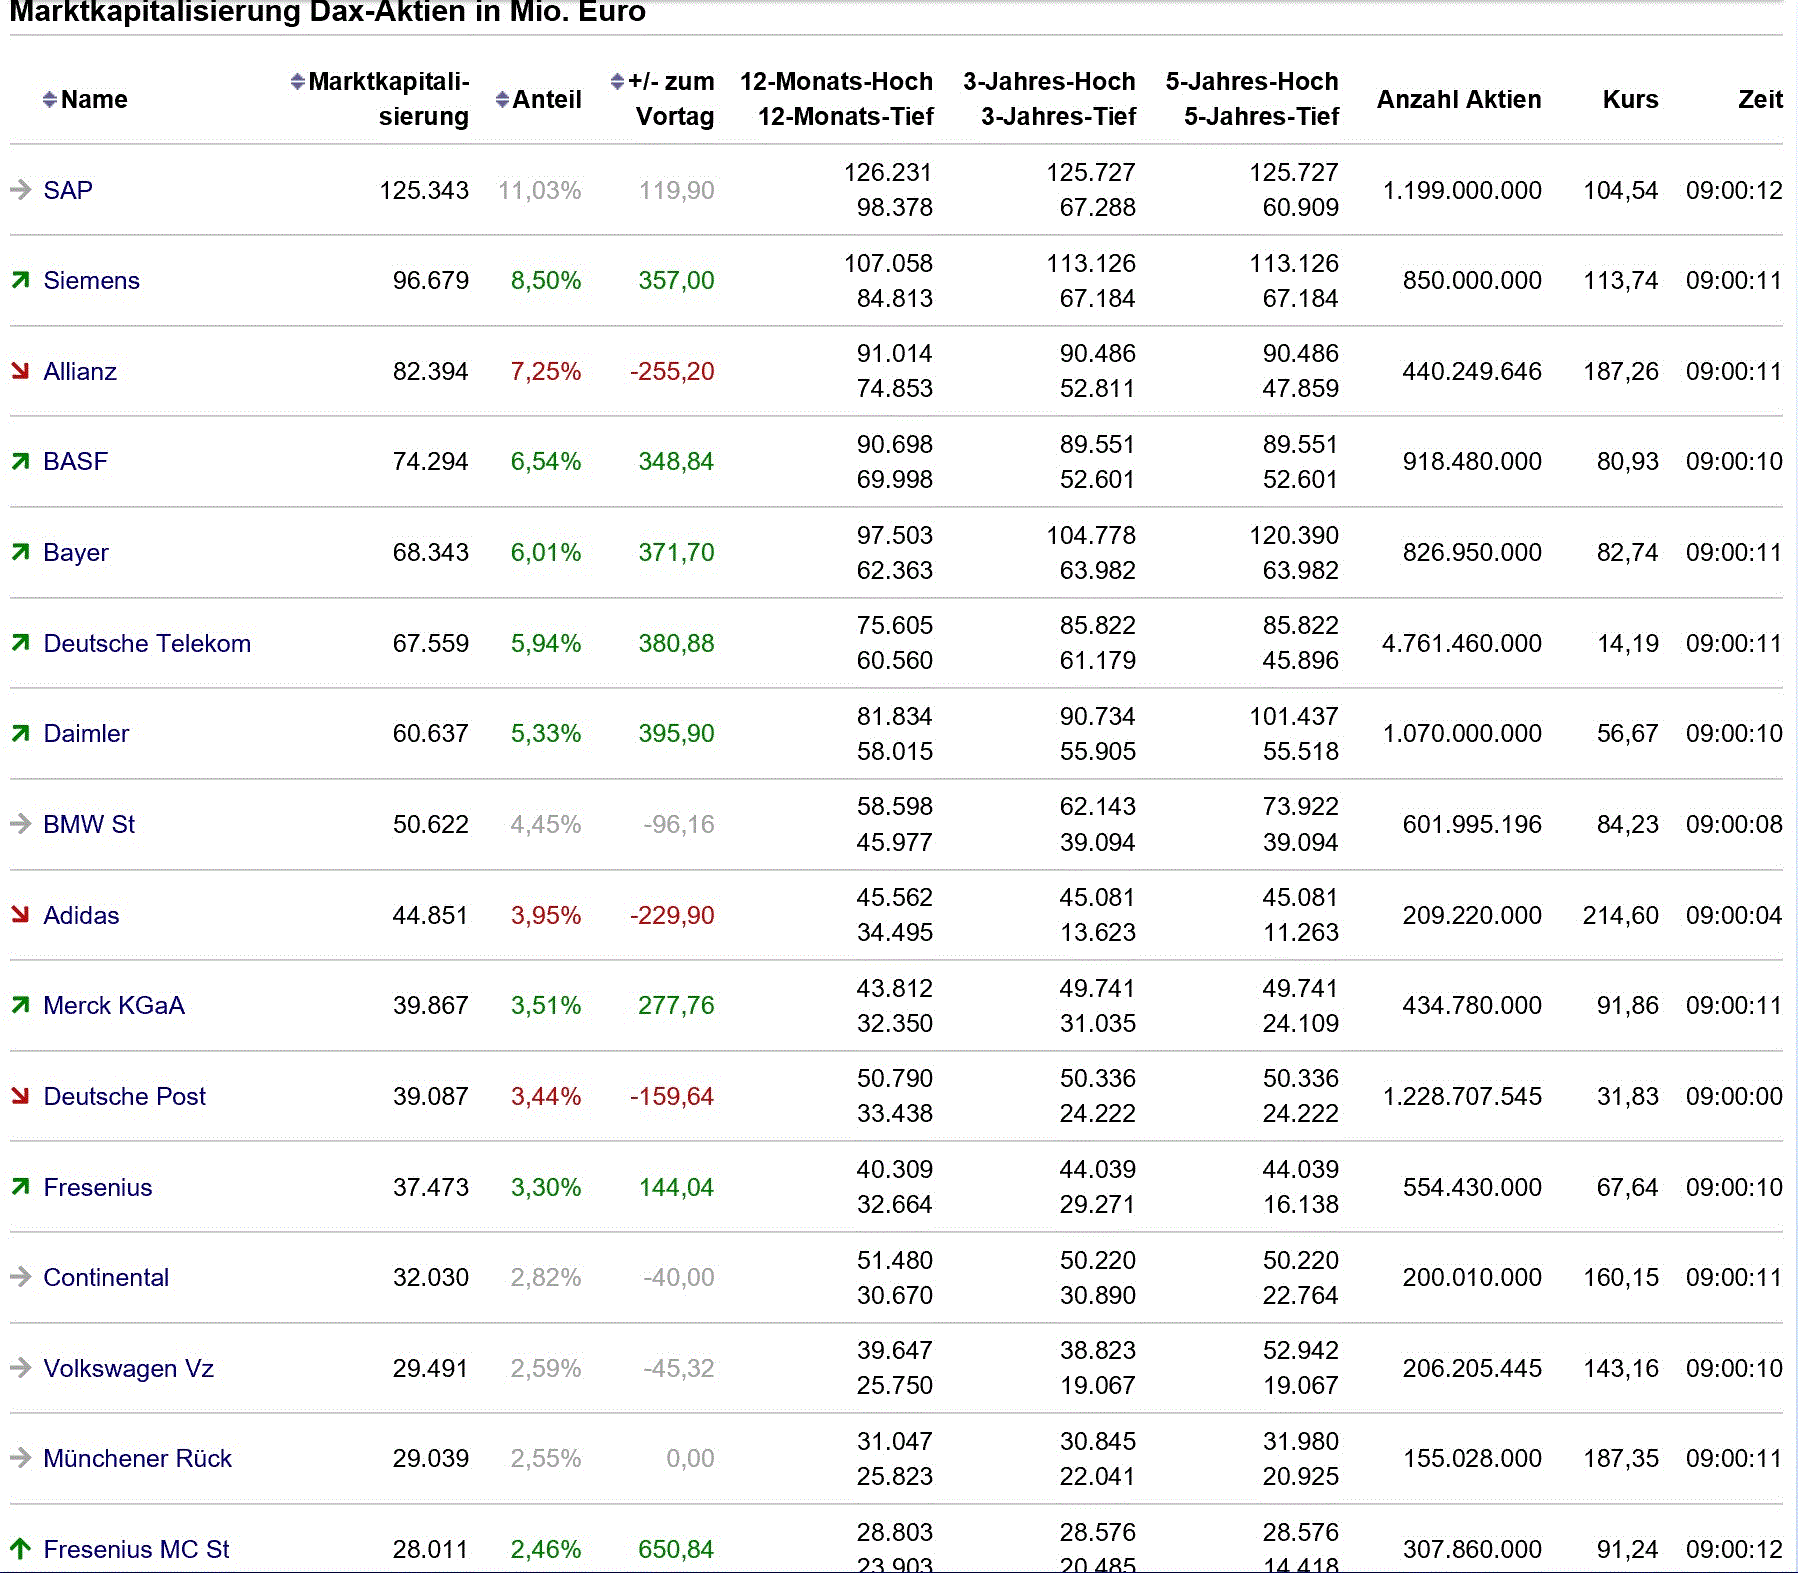Click sort arrows beside Marktkapitalisierung header

(297, 81)
